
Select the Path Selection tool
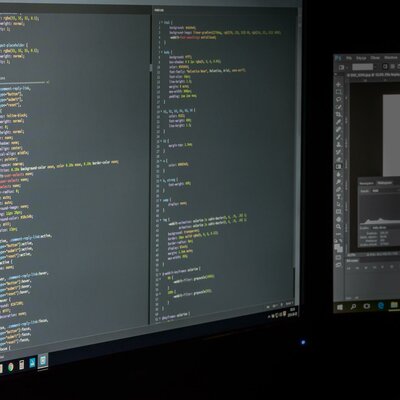339,203
